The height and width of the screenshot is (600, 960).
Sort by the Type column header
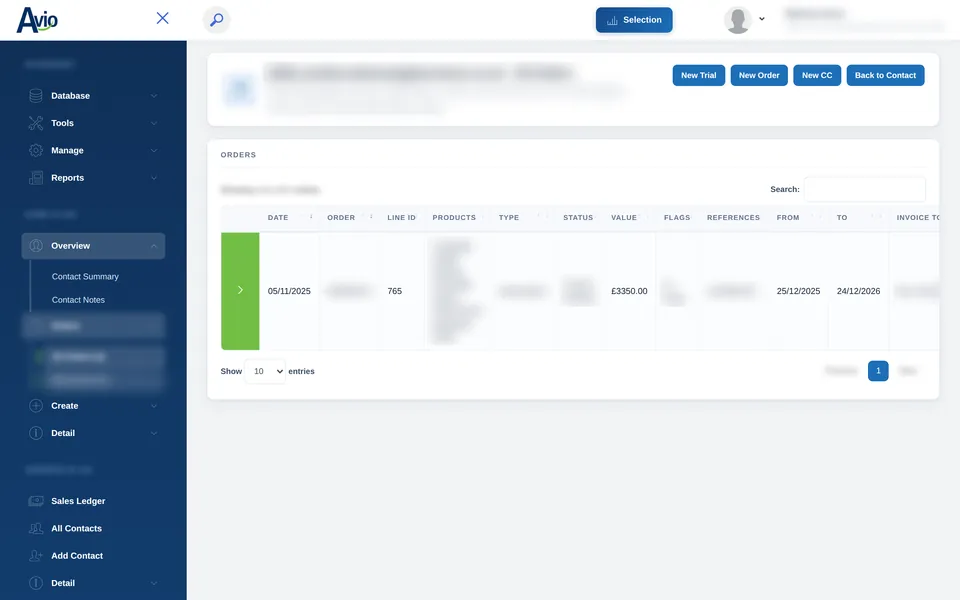pyautogui.click(x=509, y=217)
